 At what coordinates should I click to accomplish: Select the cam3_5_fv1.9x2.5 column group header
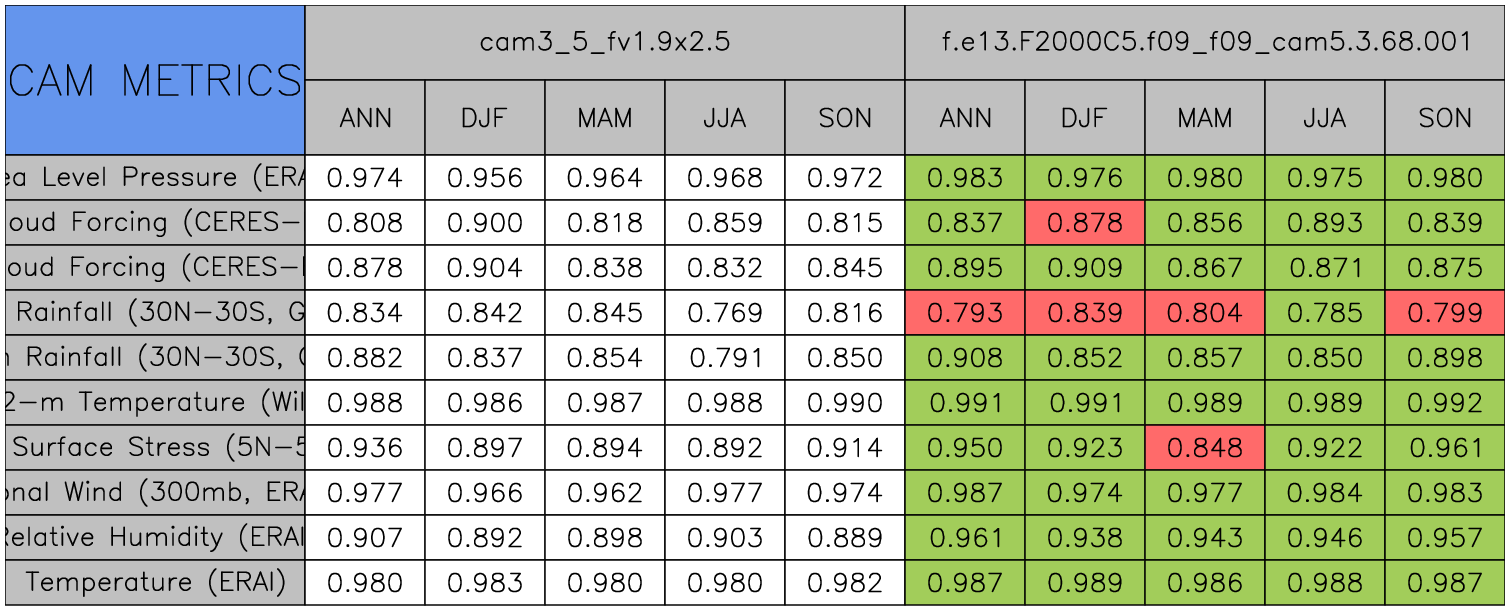(x=605, y=42)
